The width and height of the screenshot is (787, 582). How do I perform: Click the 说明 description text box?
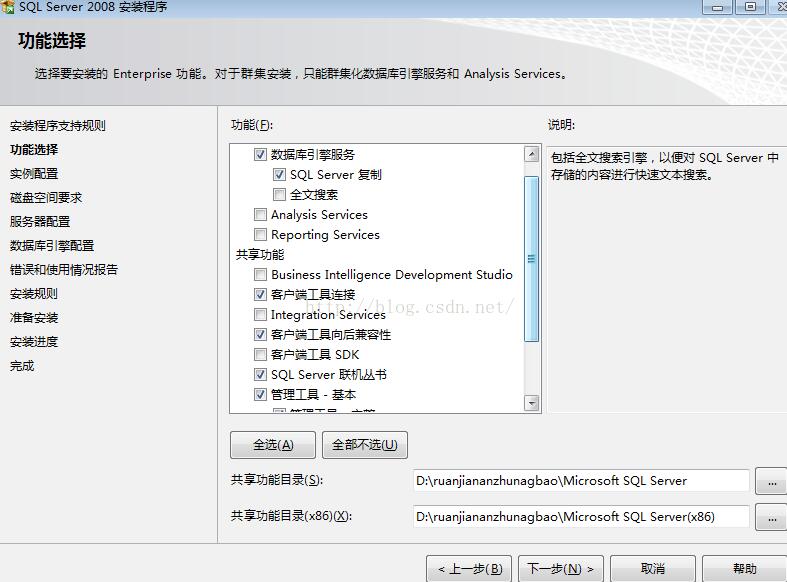click(667, 280)
